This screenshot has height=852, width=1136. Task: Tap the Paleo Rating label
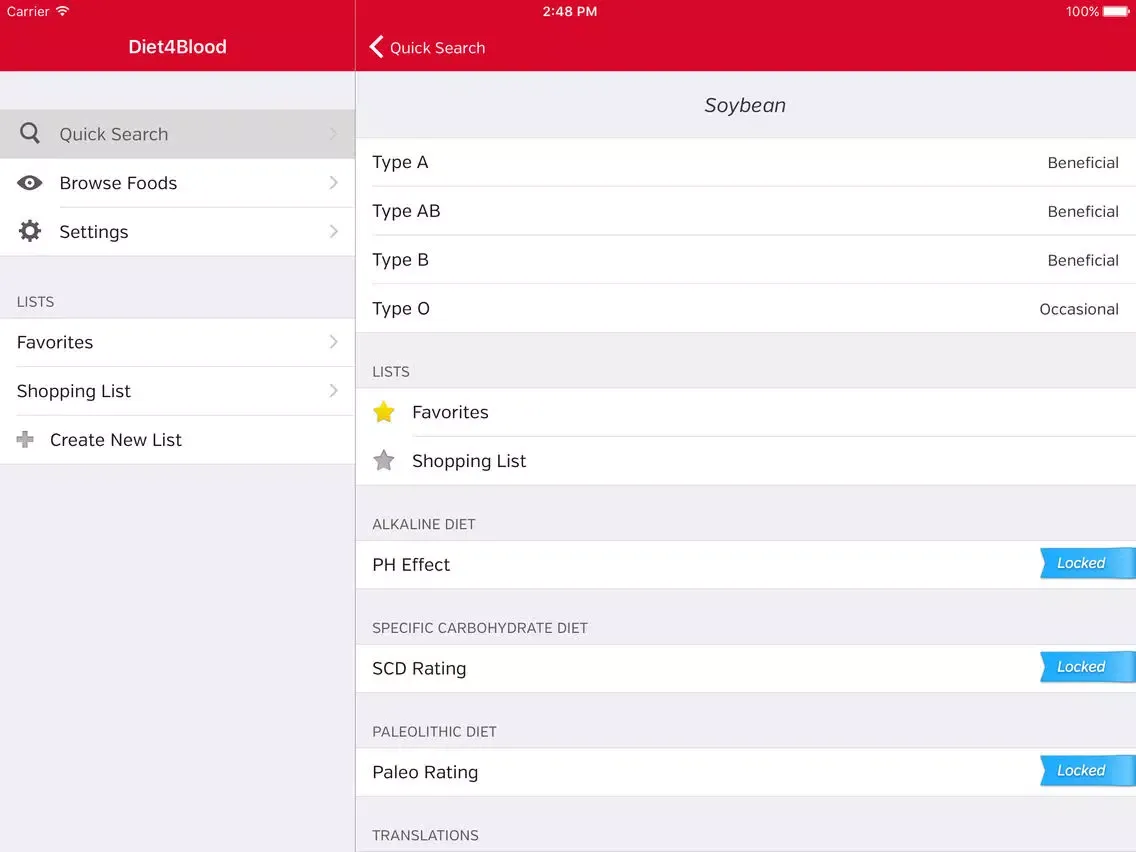point(425,772)
